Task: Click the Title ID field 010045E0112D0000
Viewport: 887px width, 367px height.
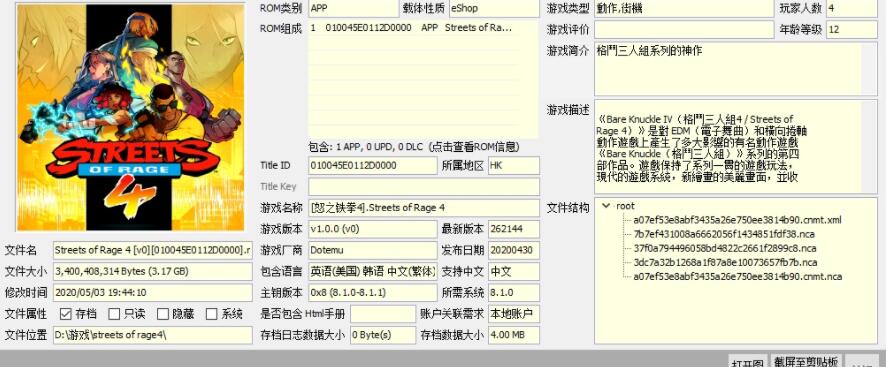Action: 373,166
